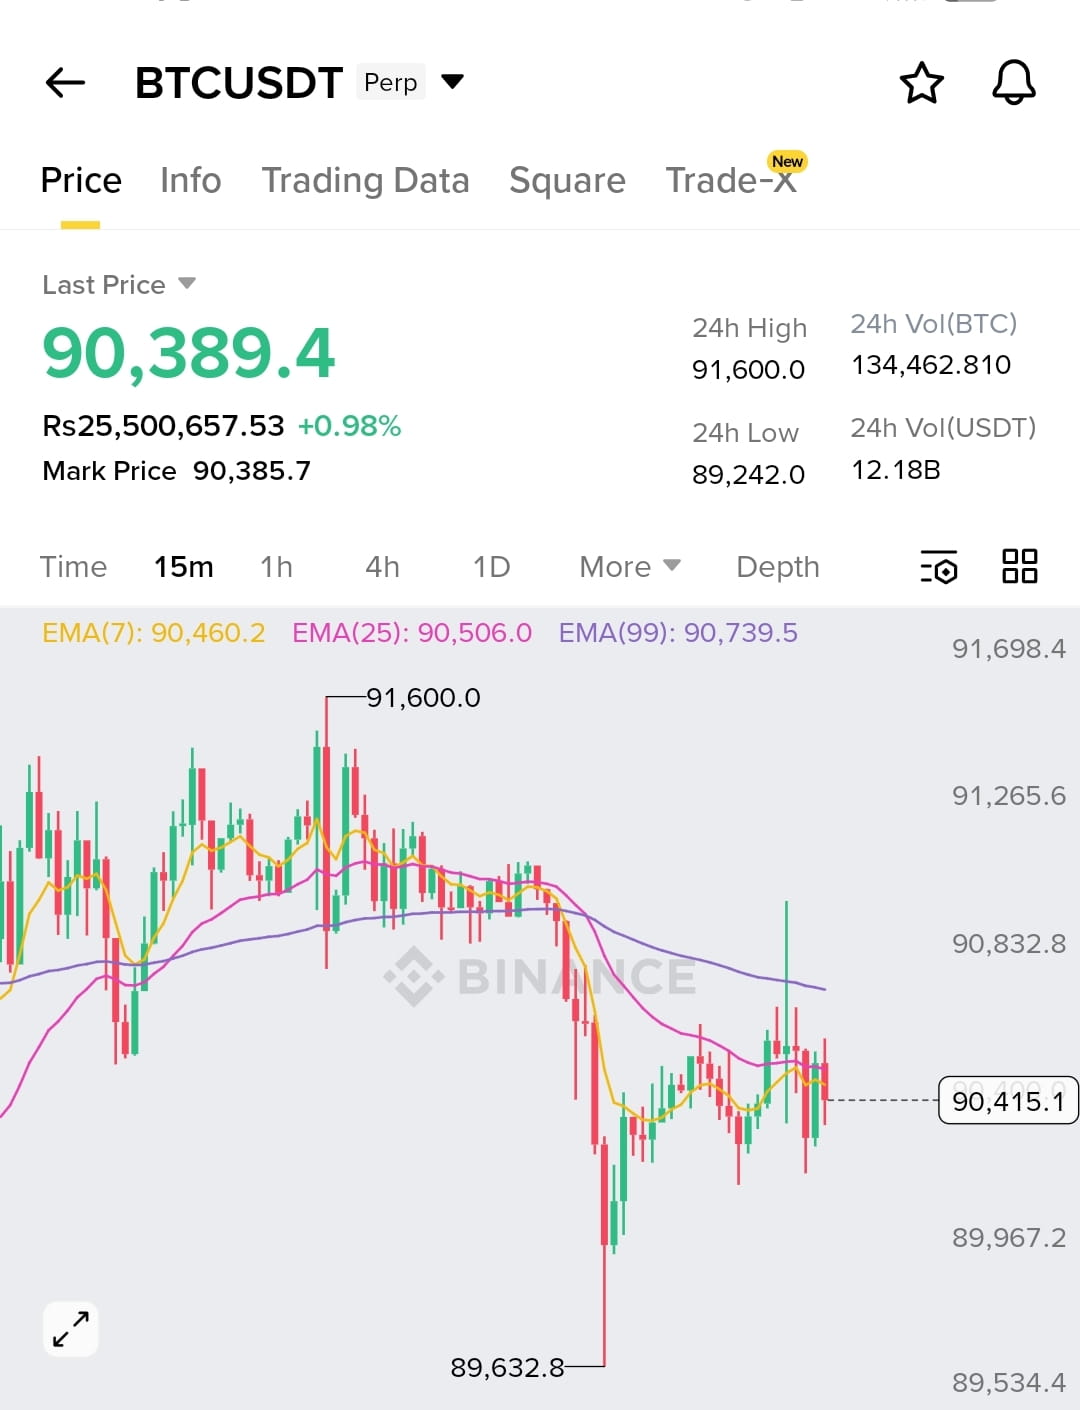Expand the More timeframes dropdown
1080x1410 pixels.
point(630,567)
